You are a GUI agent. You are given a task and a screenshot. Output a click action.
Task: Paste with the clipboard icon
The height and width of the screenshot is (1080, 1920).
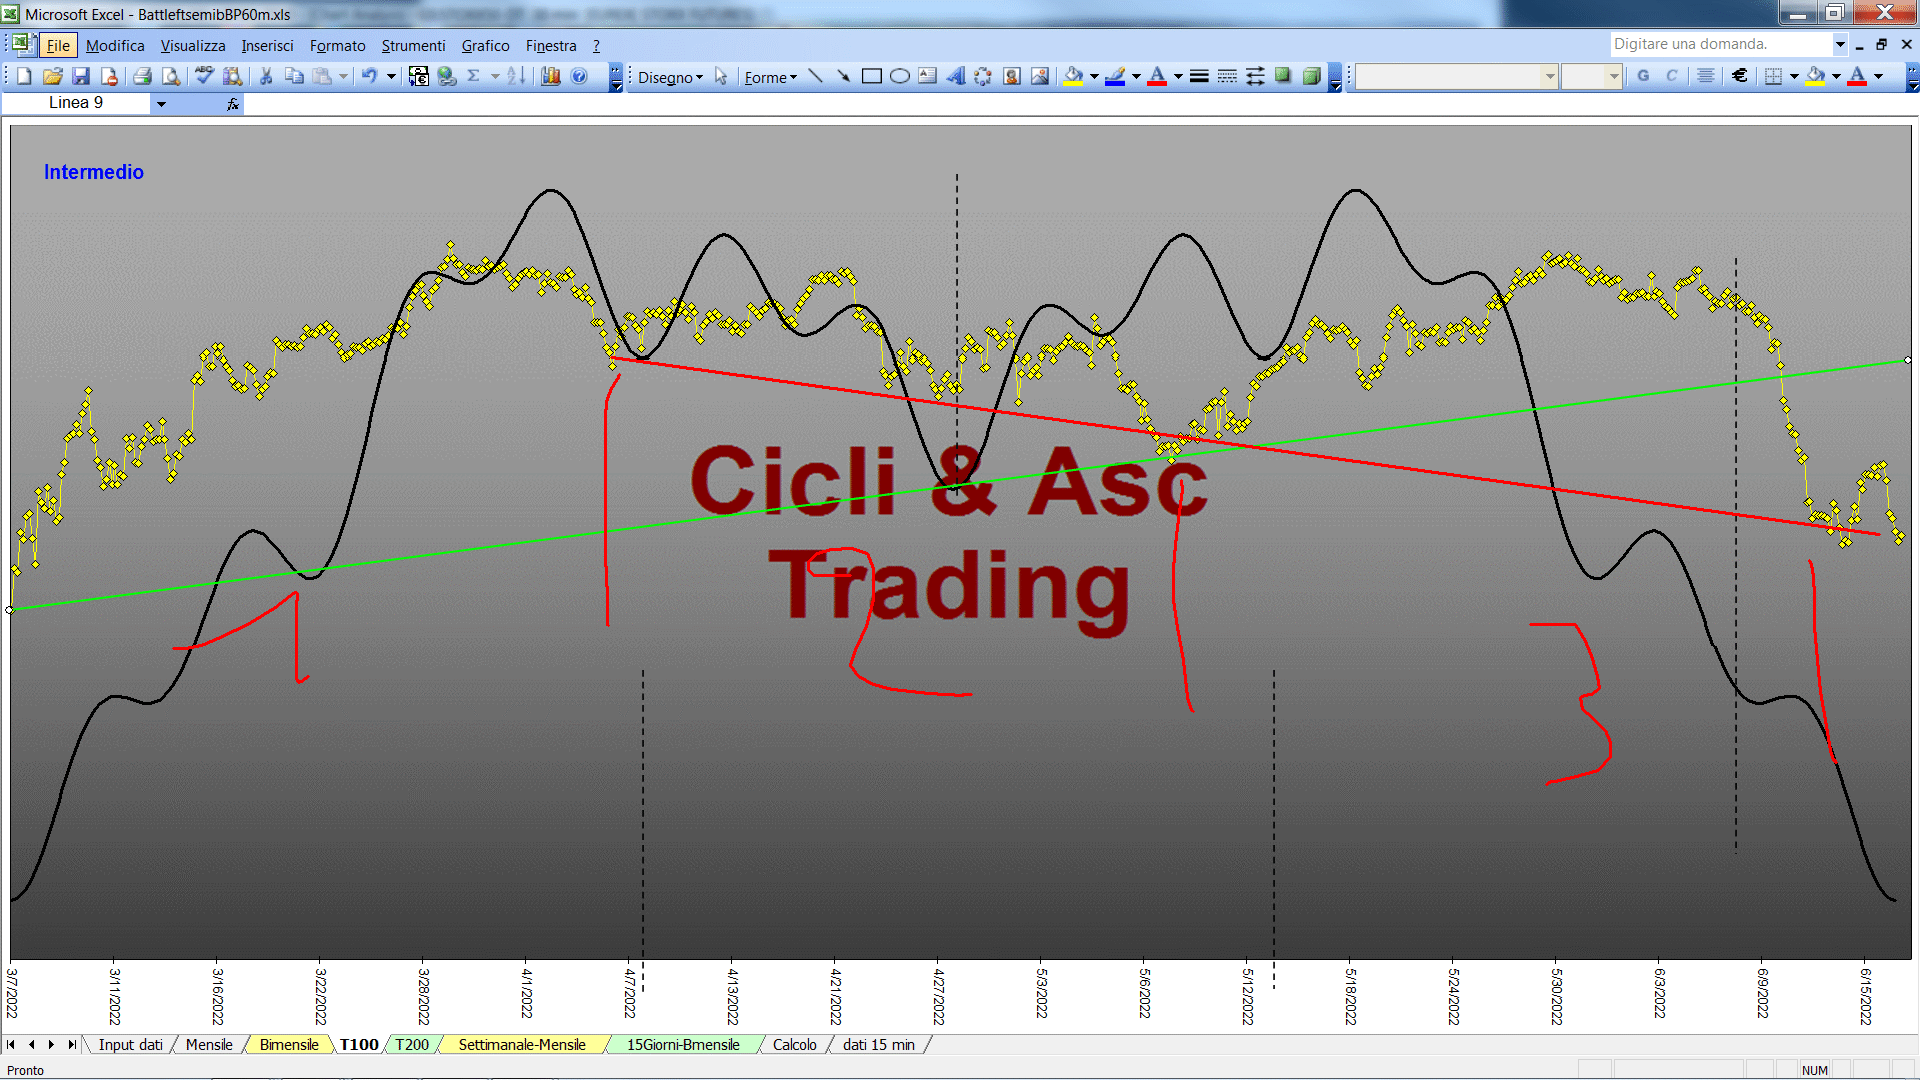point(322,76)
